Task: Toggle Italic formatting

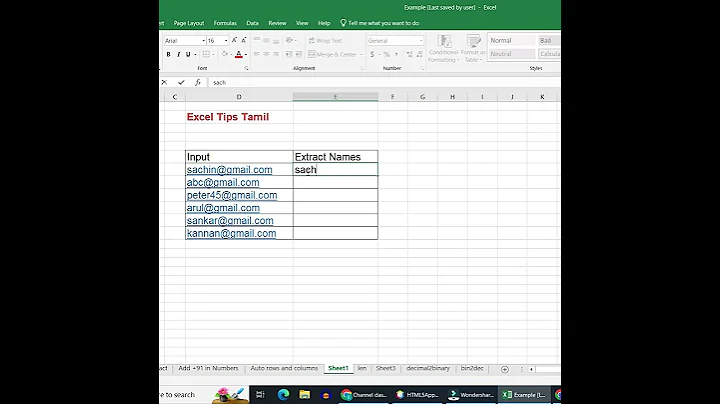Action: 178,54
